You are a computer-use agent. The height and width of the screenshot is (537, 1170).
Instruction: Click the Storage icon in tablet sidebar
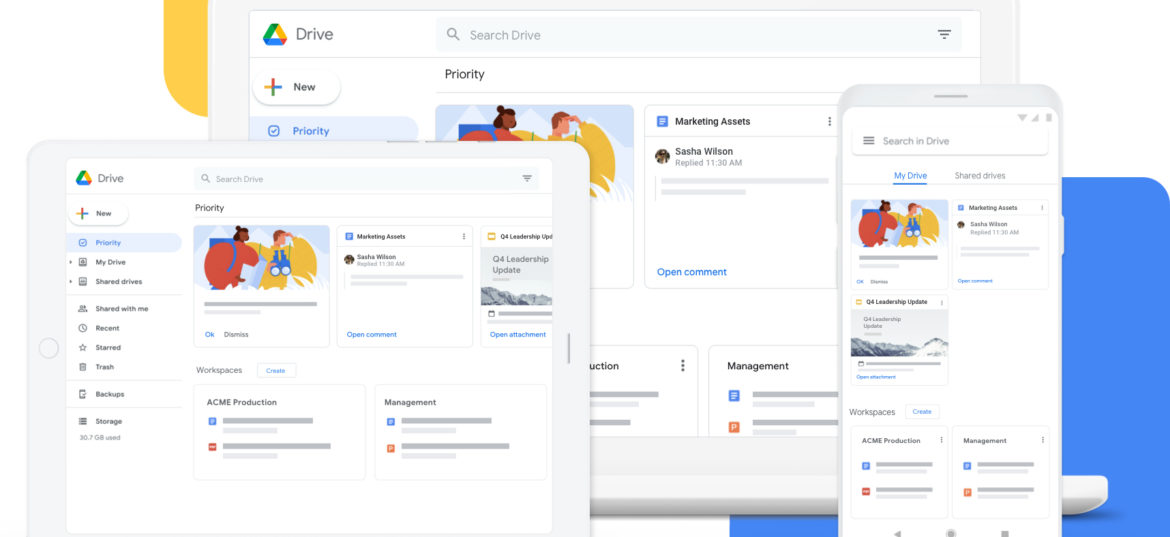[82, 422]
